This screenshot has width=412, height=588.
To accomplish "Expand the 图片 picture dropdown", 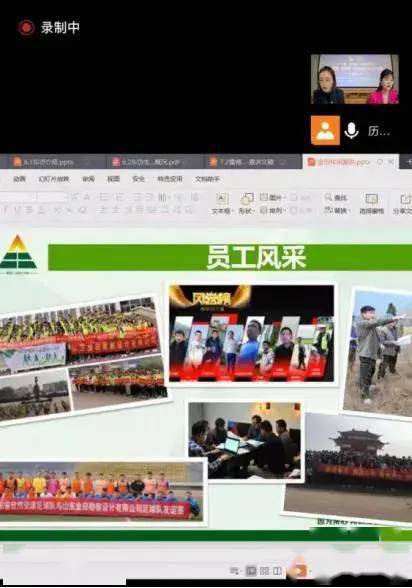I will (x=273, y=197).
